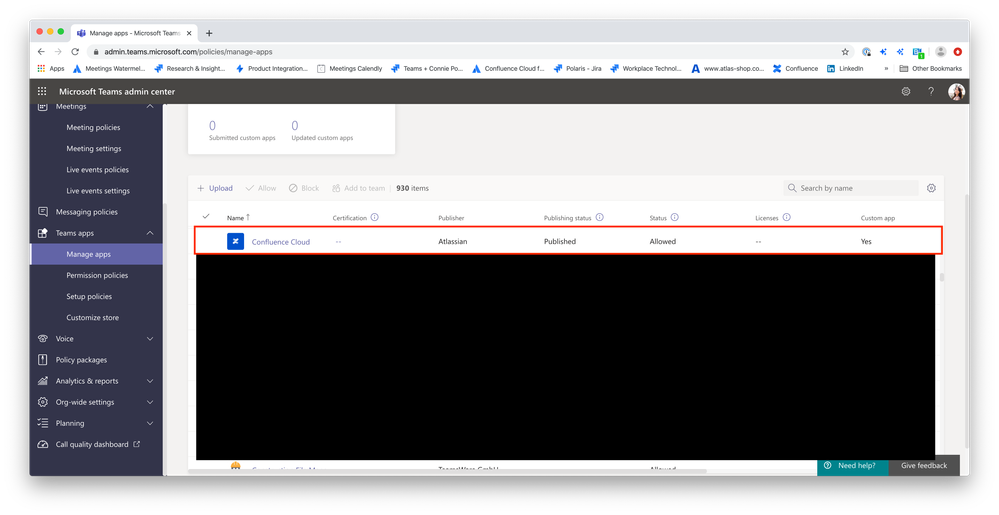
Task: Open the Confluence Cloud app link
Action: tap(280, 242)
